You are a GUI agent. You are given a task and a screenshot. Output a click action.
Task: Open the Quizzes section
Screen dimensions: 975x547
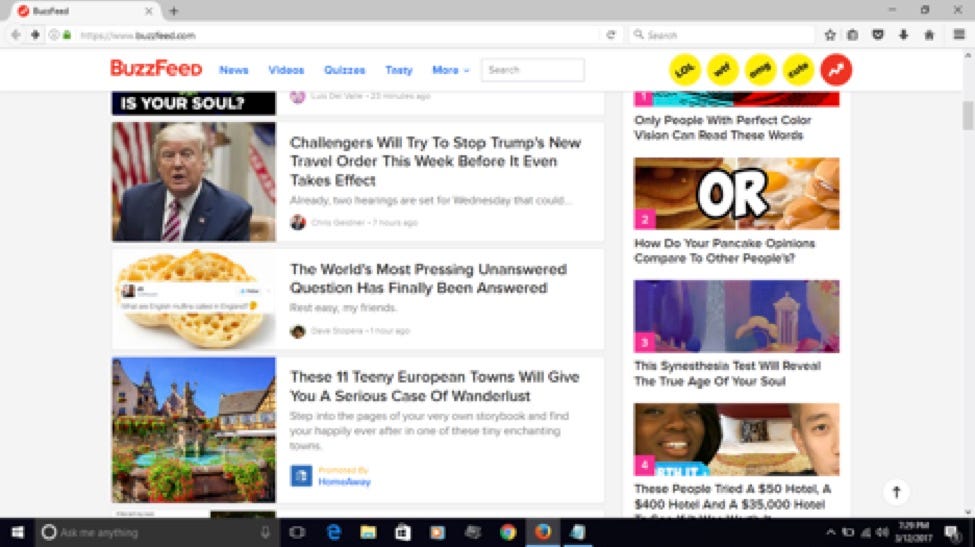pyautogui.click(x=344, y=70)
